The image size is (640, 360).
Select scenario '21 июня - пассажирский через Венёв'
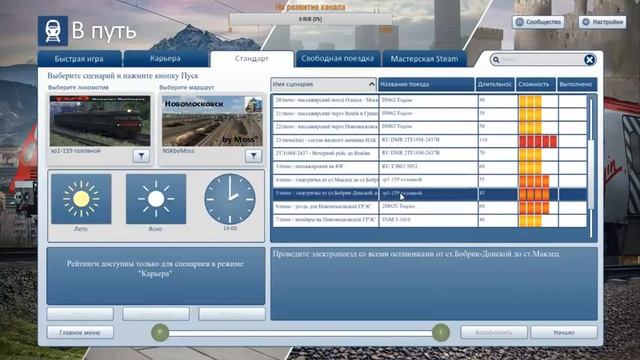point(326,113)
